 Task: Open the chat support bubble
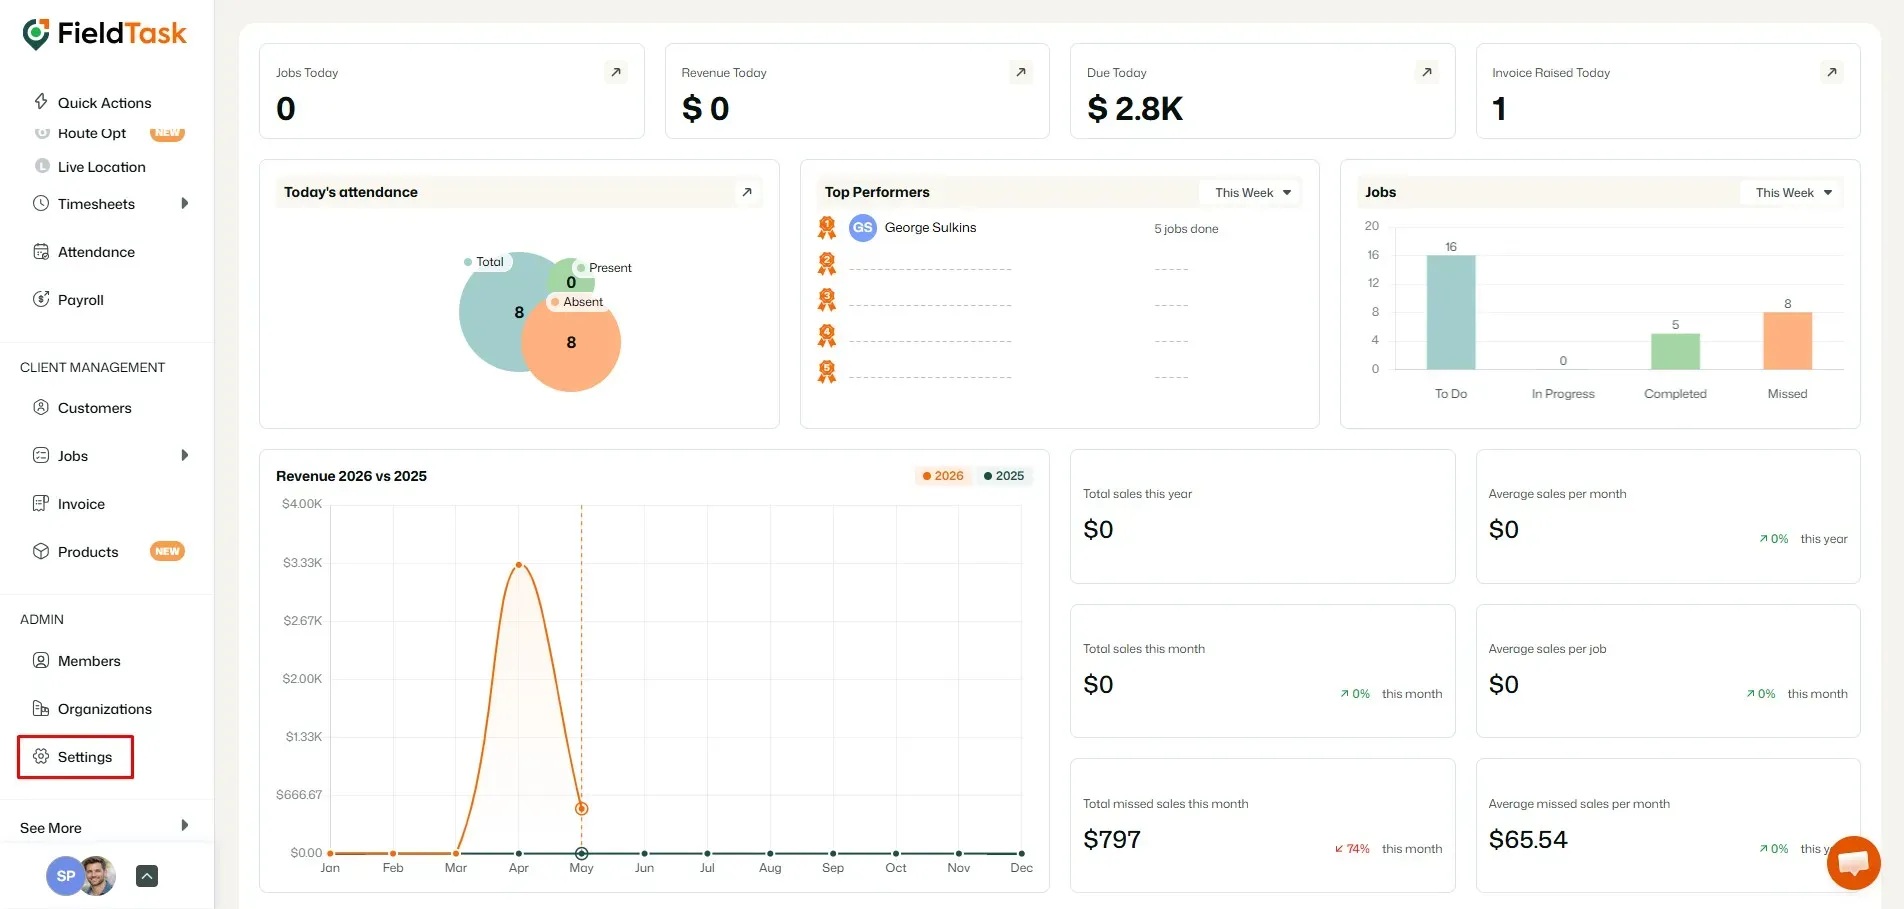1853,862
